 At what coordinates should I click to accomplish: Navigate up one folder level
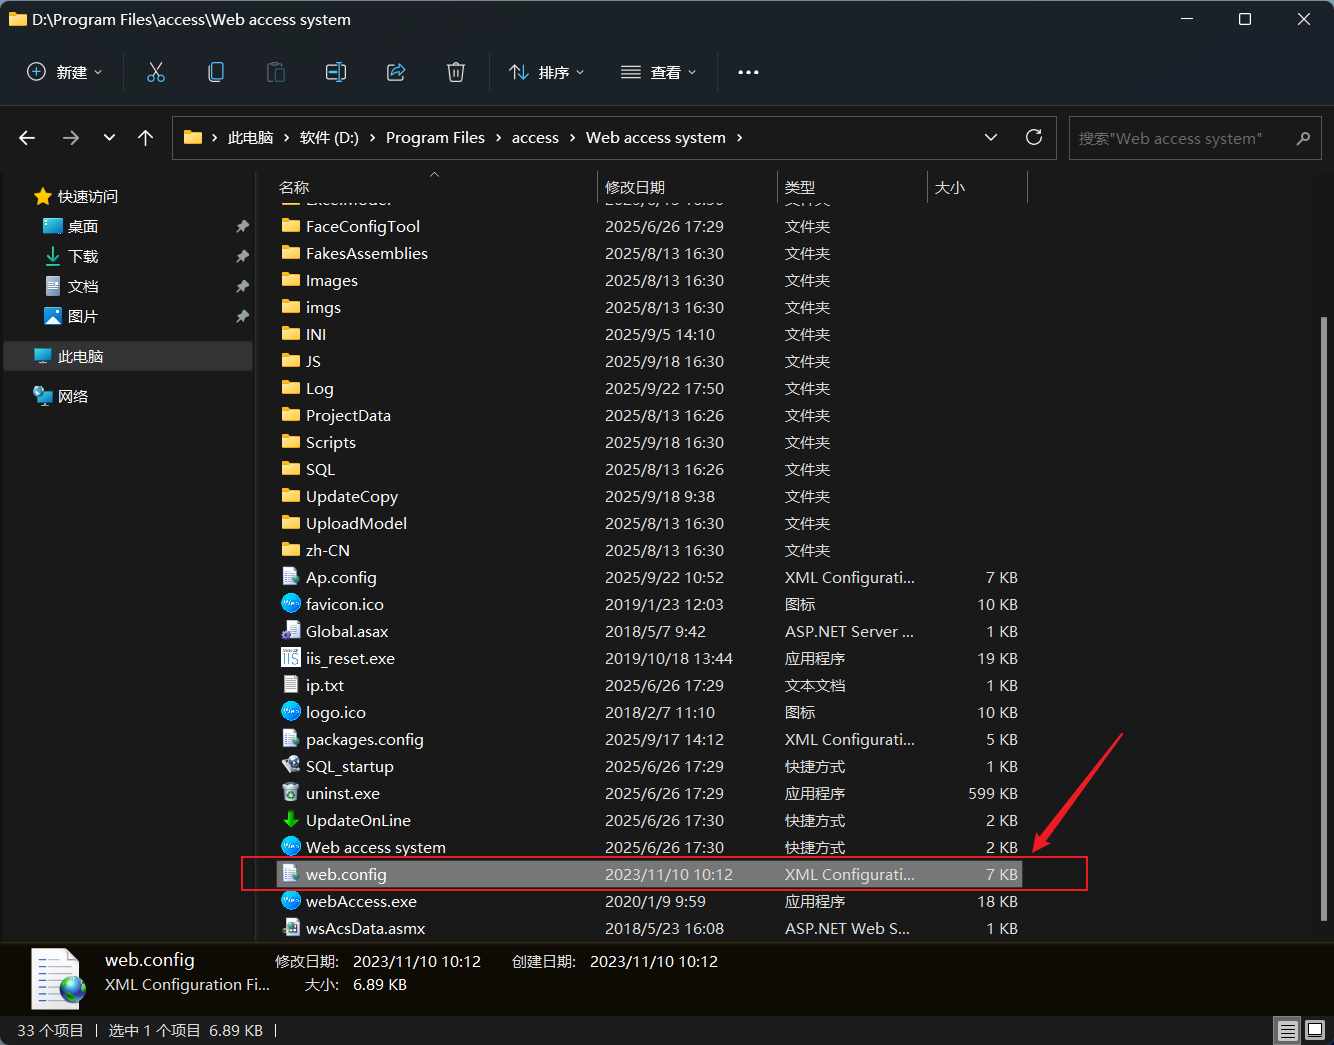[146, 138]
